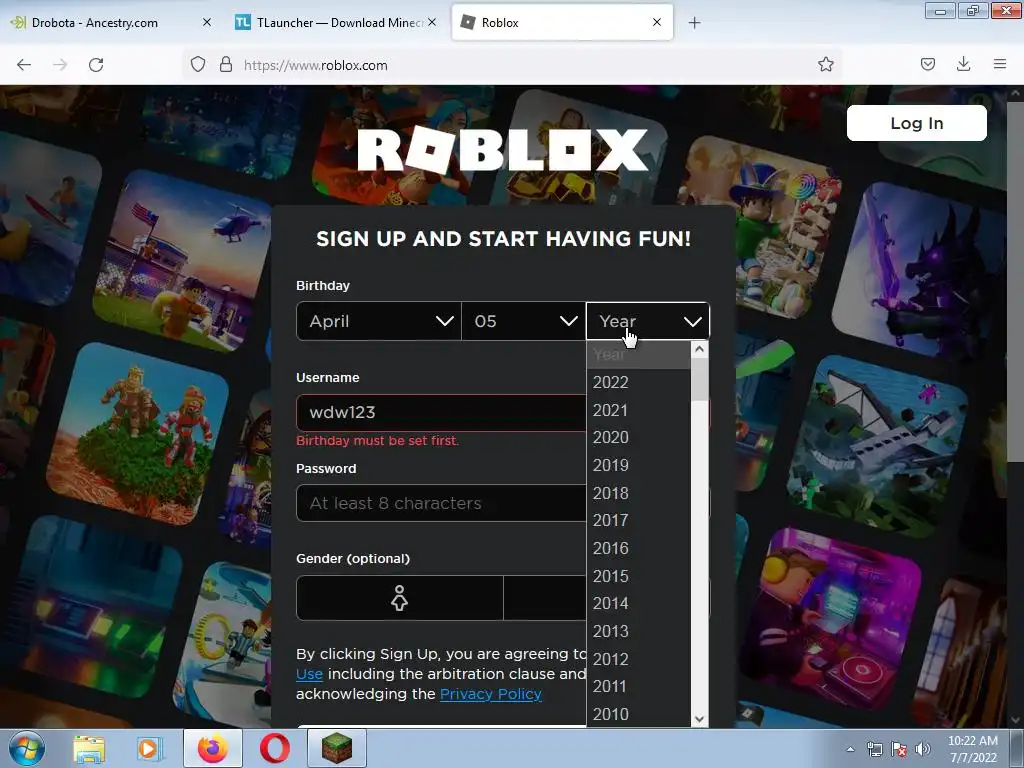This screenshot has width=1024, height=768.
Task: Go back using the browser back arrow
Action: pos(24,65)
